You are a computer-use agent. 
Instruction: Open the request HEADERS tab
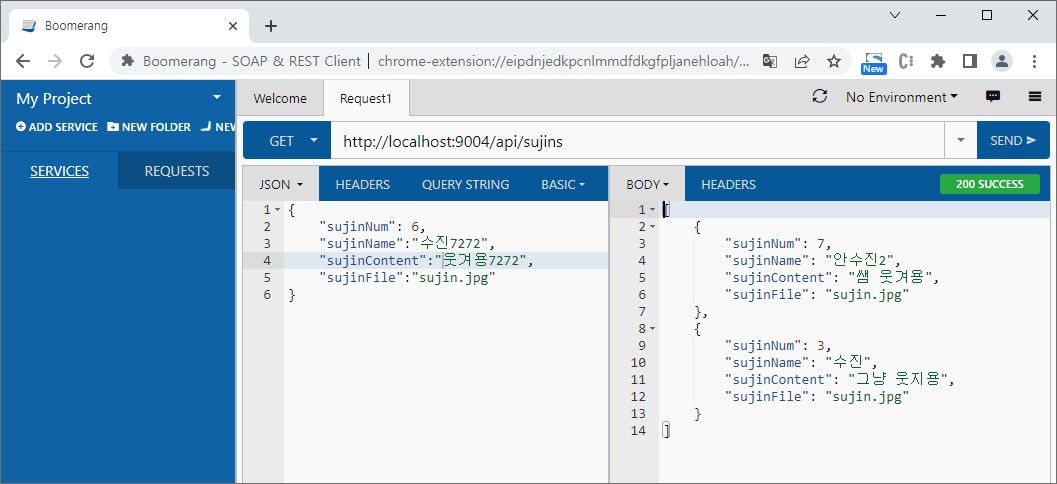click(x=363, y=184)
